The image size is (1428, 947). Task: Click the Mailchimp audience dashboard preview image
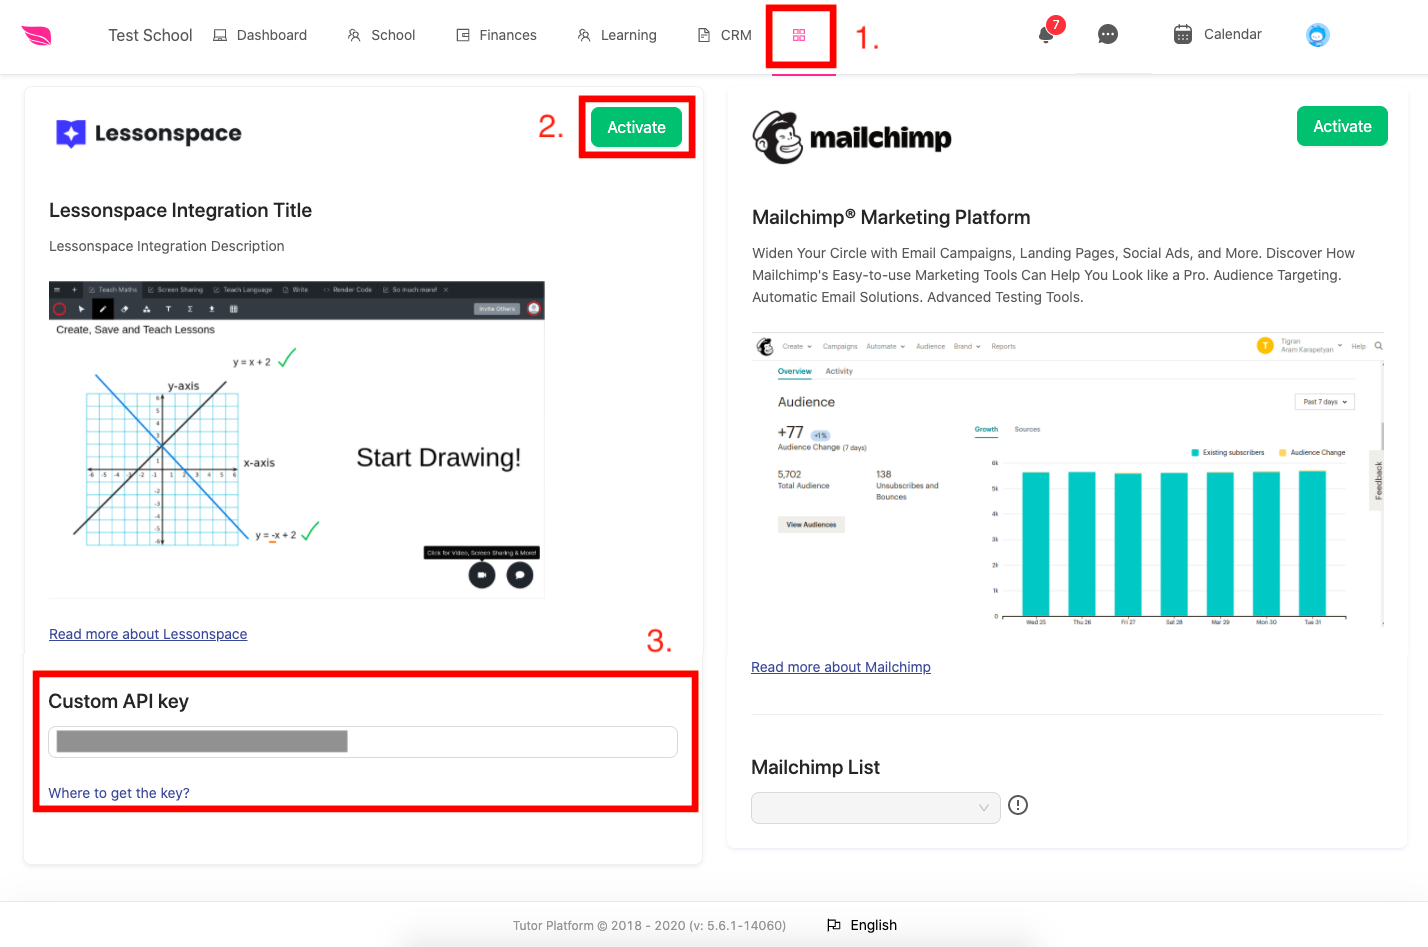point(1068,480)
